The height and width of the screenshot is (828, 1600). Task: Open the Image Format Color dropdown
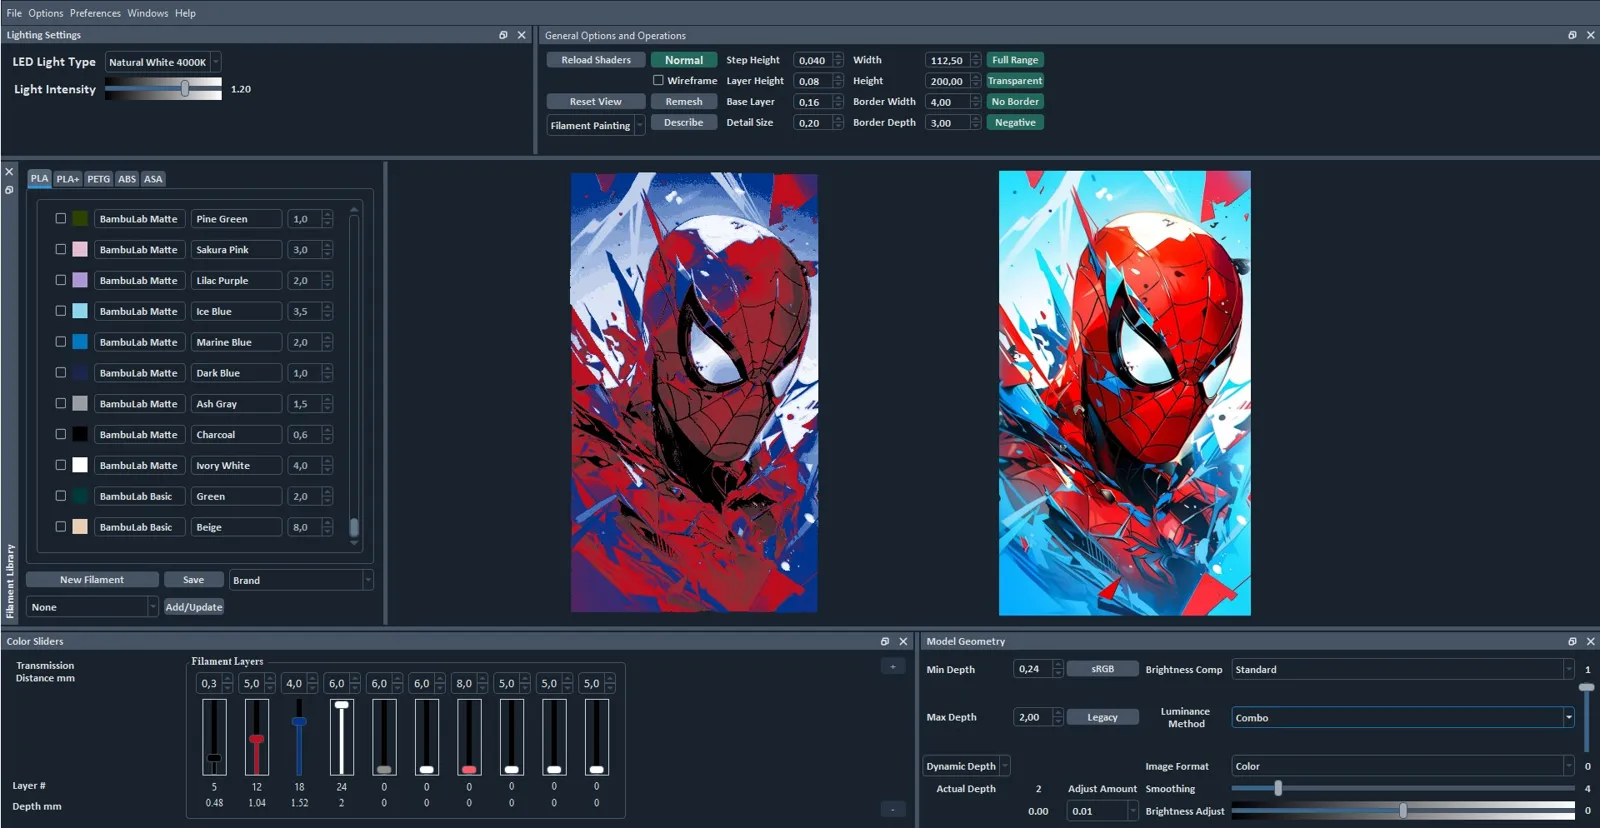(1403, 766)
